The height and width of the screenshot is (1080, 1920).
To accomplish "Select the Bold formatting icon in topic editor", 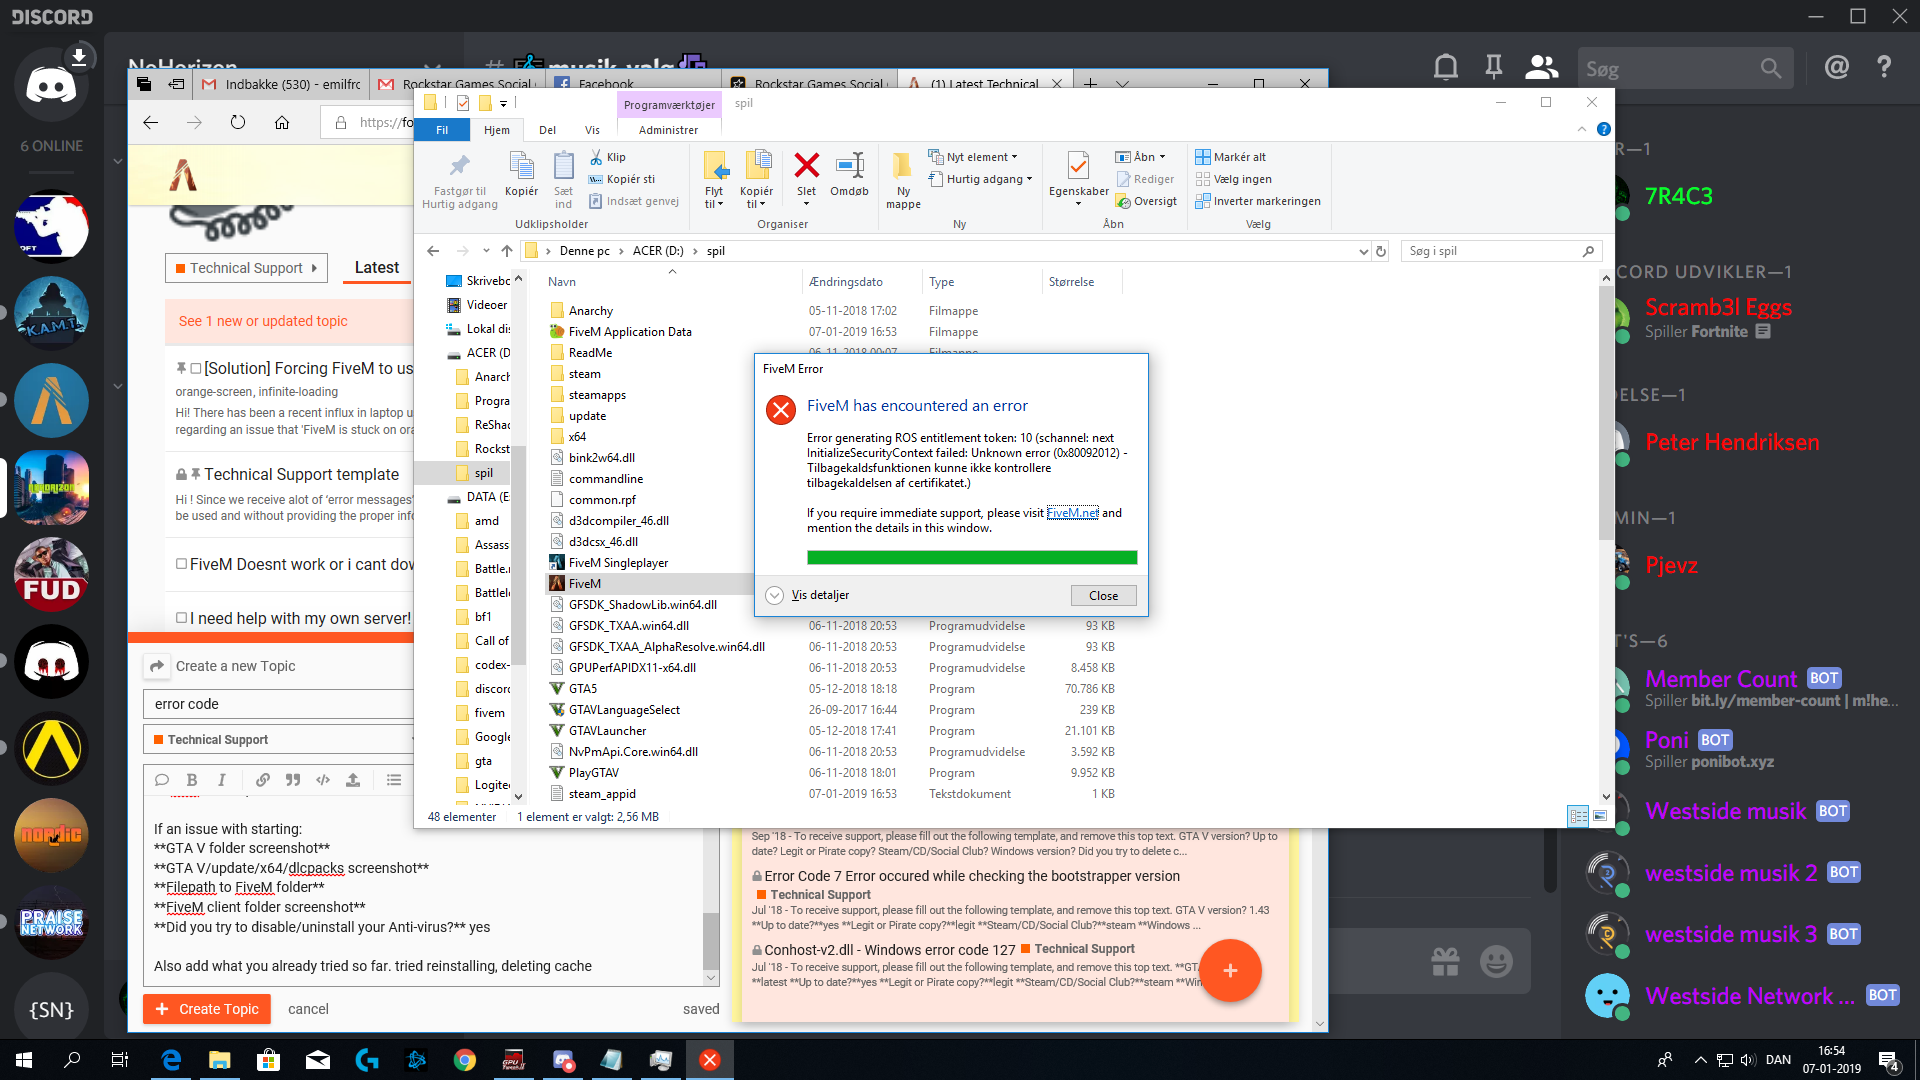I will (x=192, y=780).
